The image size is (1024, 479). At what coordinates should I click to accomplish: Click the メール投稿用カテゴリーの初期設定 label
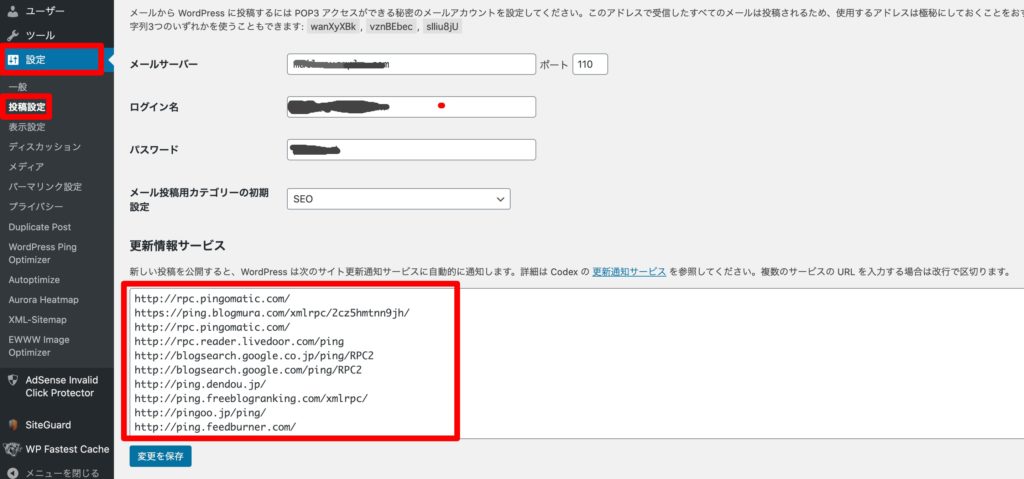(x=199, y=199)
